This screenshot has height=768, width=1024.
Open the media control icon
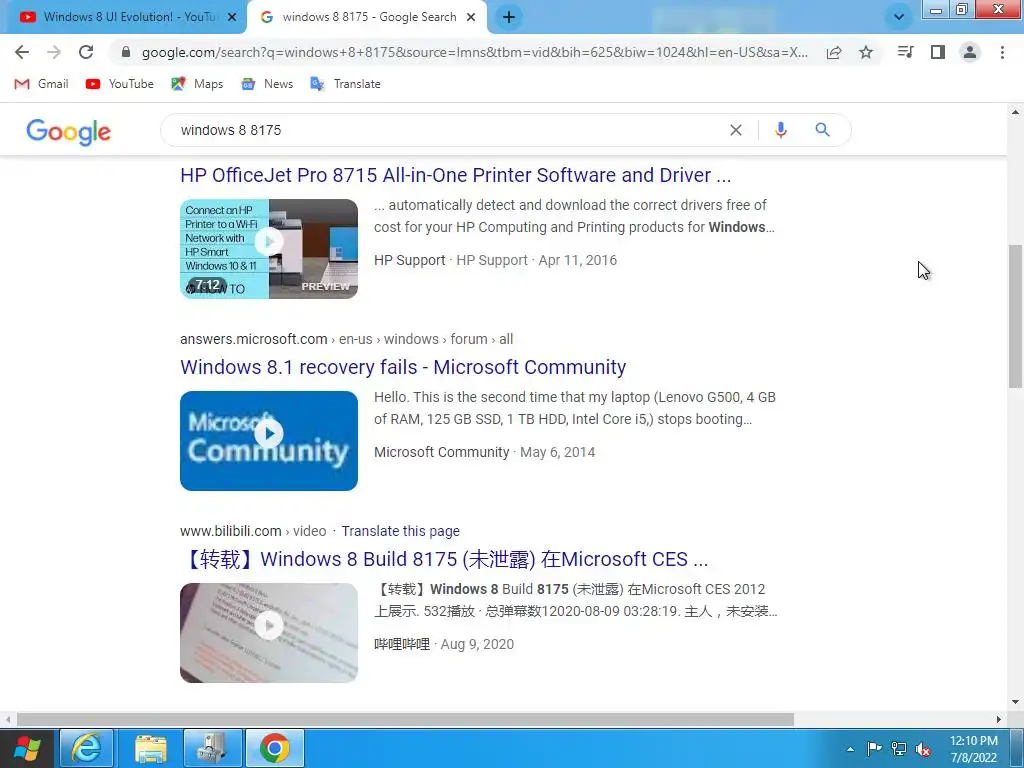(905, 52)
